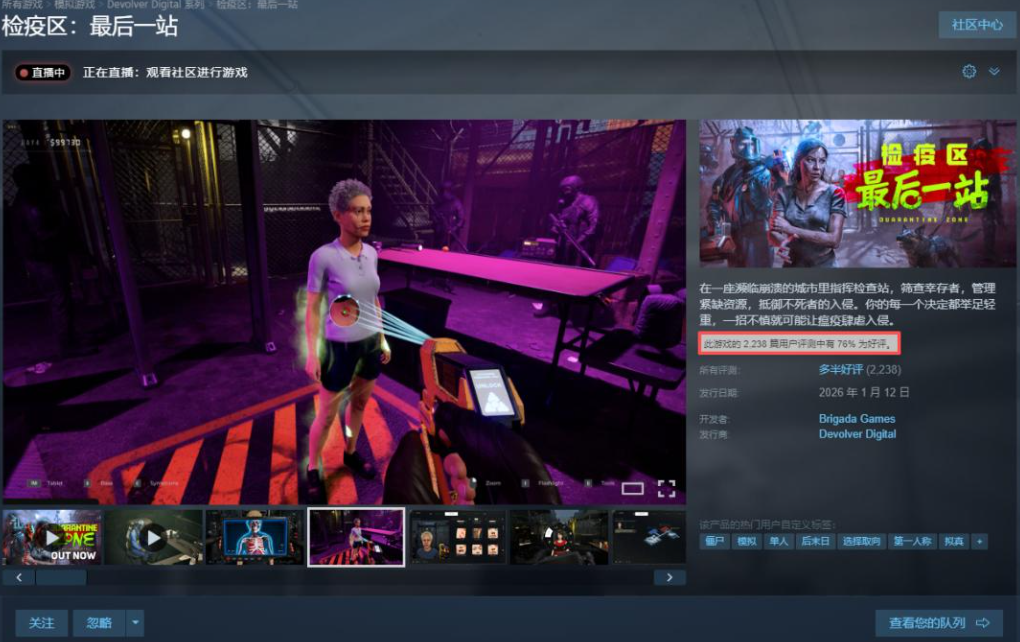
Task: Expand the live broadcast panel chevron
Action: click(994, 72)
